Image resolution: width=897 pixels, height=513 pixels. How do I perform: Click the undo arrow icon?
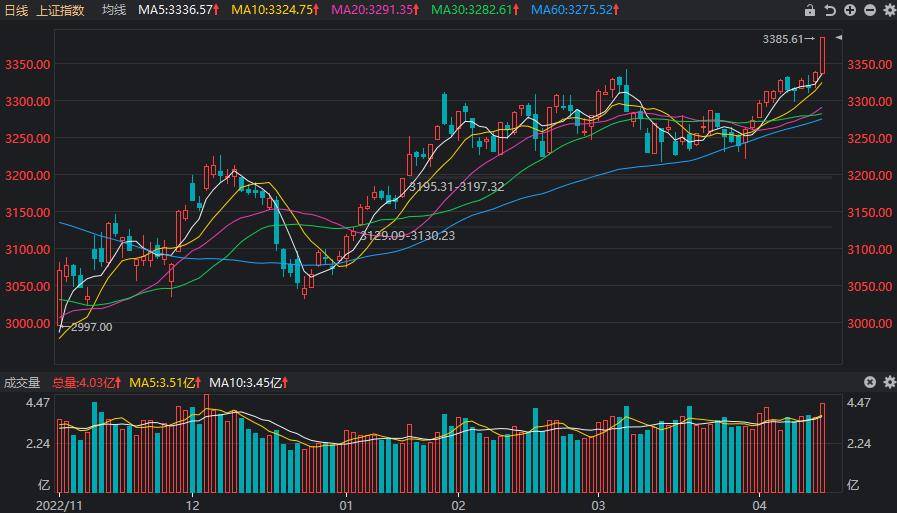coord(830,10)
